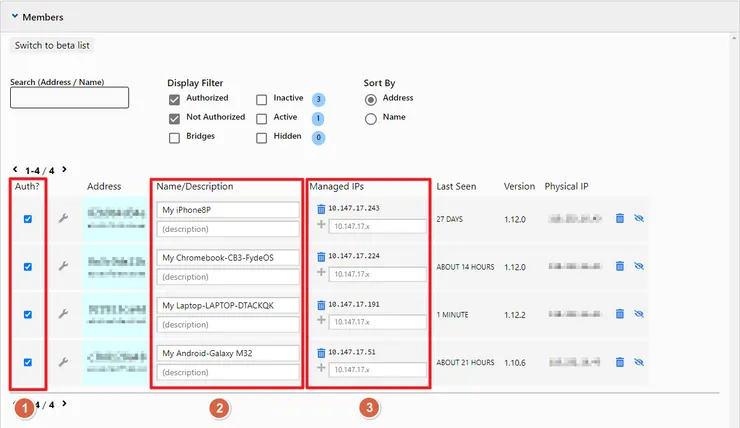Go to previous page above member list
This screenshot has height=428, width=740.
(15, 169)
